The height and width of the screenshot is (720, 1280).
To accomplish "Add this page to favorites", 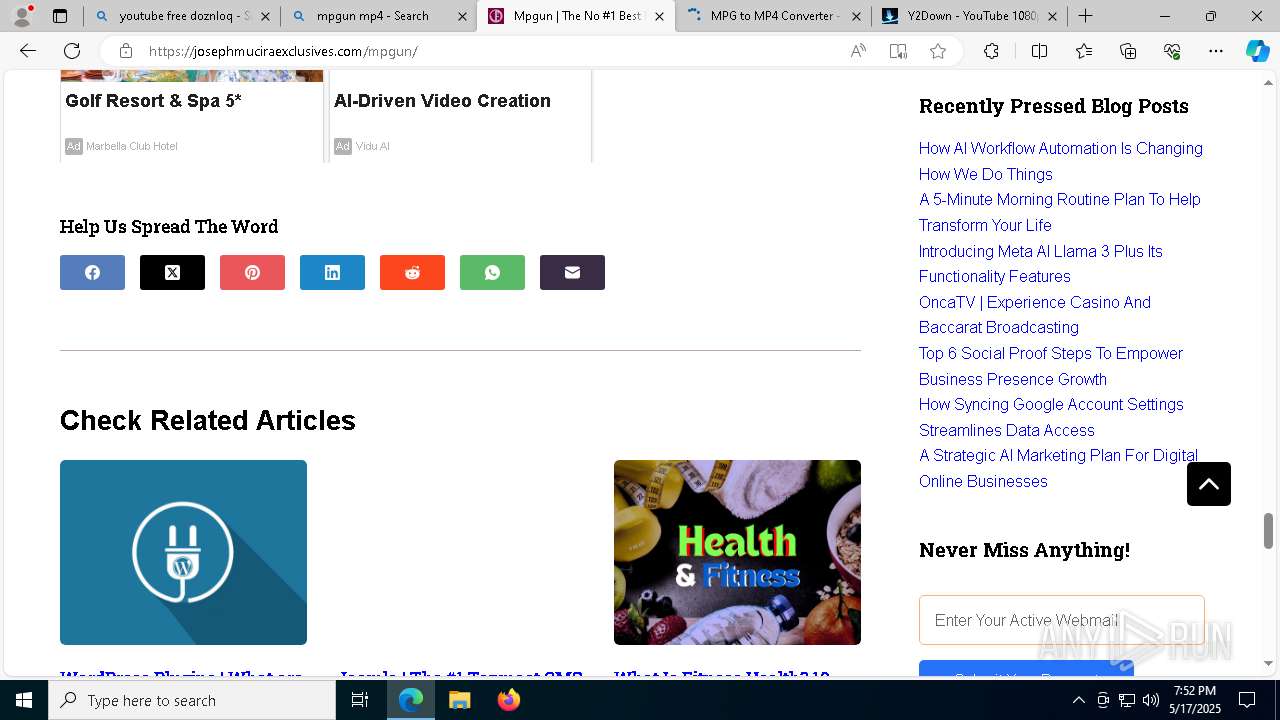I will click(938, 51).
